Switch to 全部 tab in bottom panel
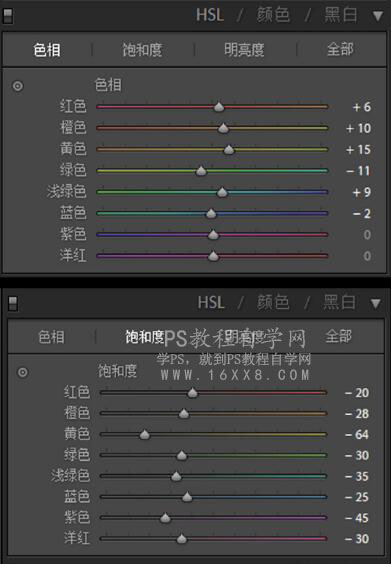The image size is (391, 564). point(338,337)
